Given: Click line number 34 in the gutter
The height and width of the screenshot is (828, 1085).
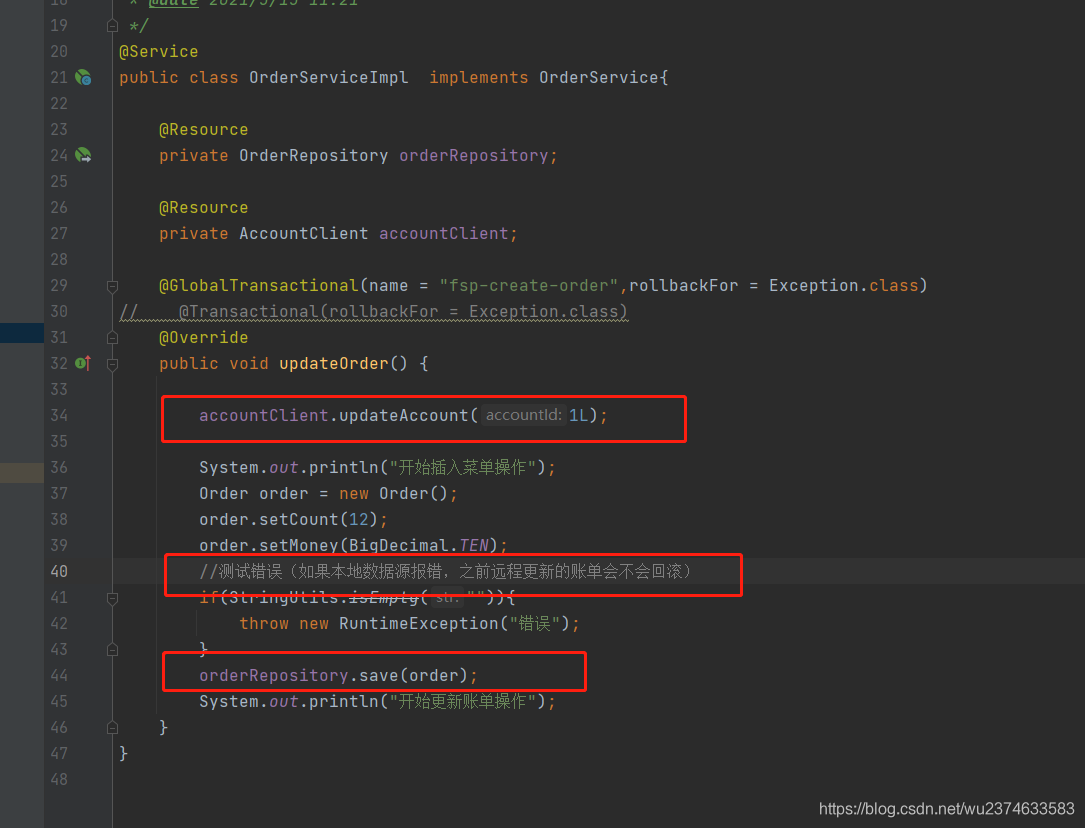Looking at the screenshot, I should click(59, 416).
